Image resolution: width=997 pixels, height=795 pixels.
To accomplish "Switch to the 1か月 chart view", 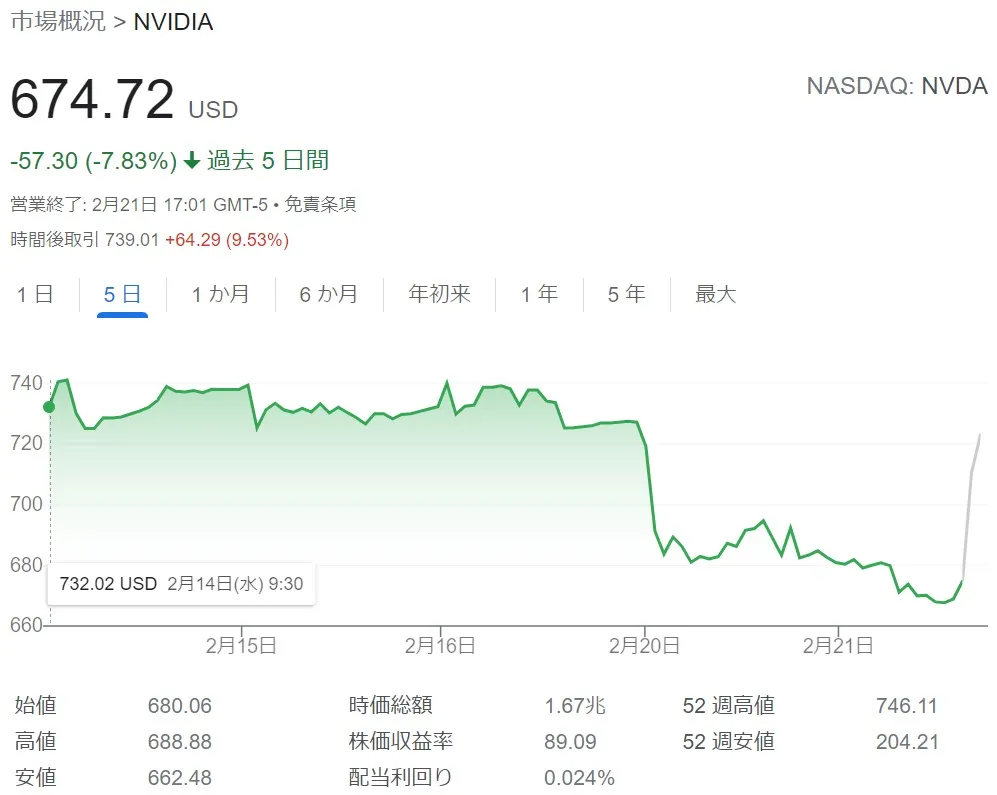I will [219, 294].
